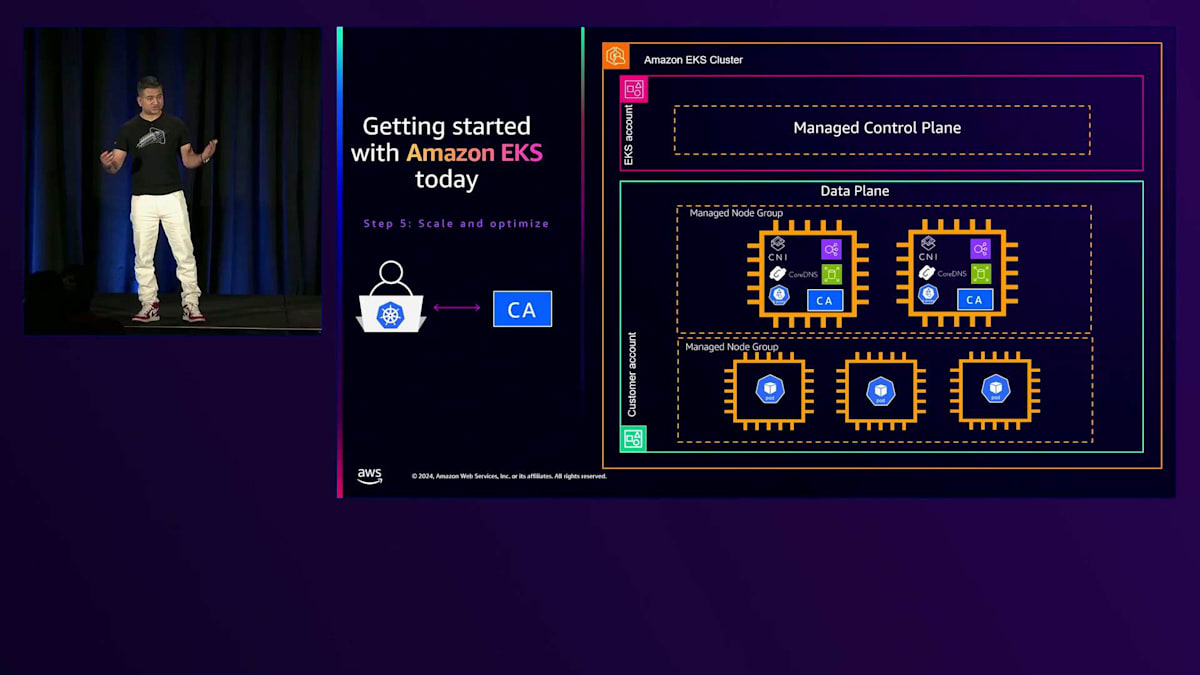The image size is (1200, 675).
Task: Click the 'Data Plane' heading
Action: [855, 191]
